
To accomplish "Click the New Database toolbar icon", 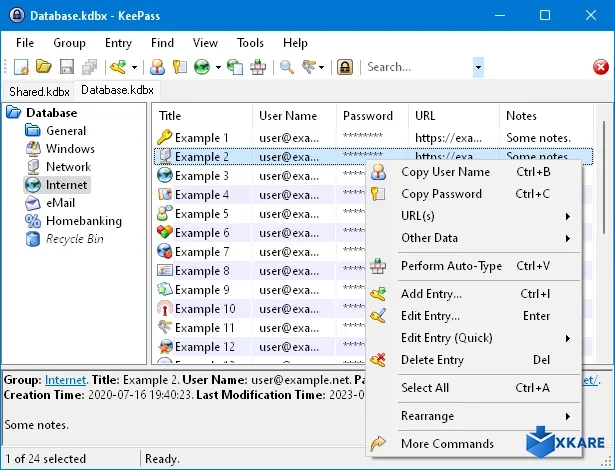I will point(21,67).
